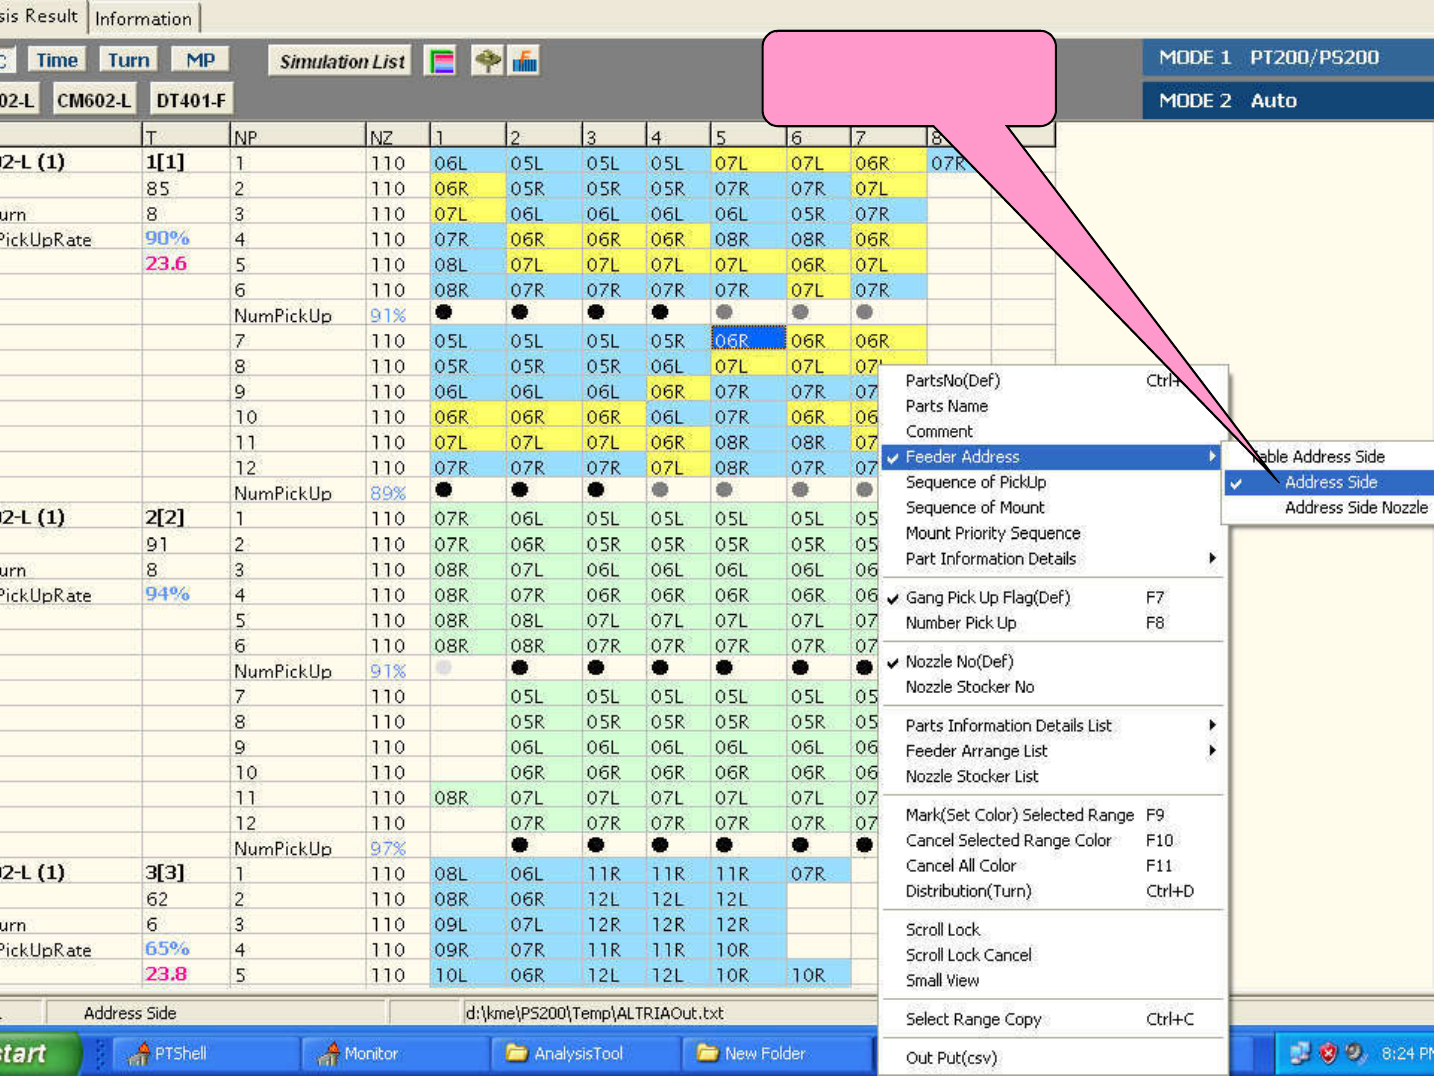Viewport: 1434px width, 1076px height.
Task: Uncheck Gang Pick Up Flag(Def)
Action: [987, 597]
